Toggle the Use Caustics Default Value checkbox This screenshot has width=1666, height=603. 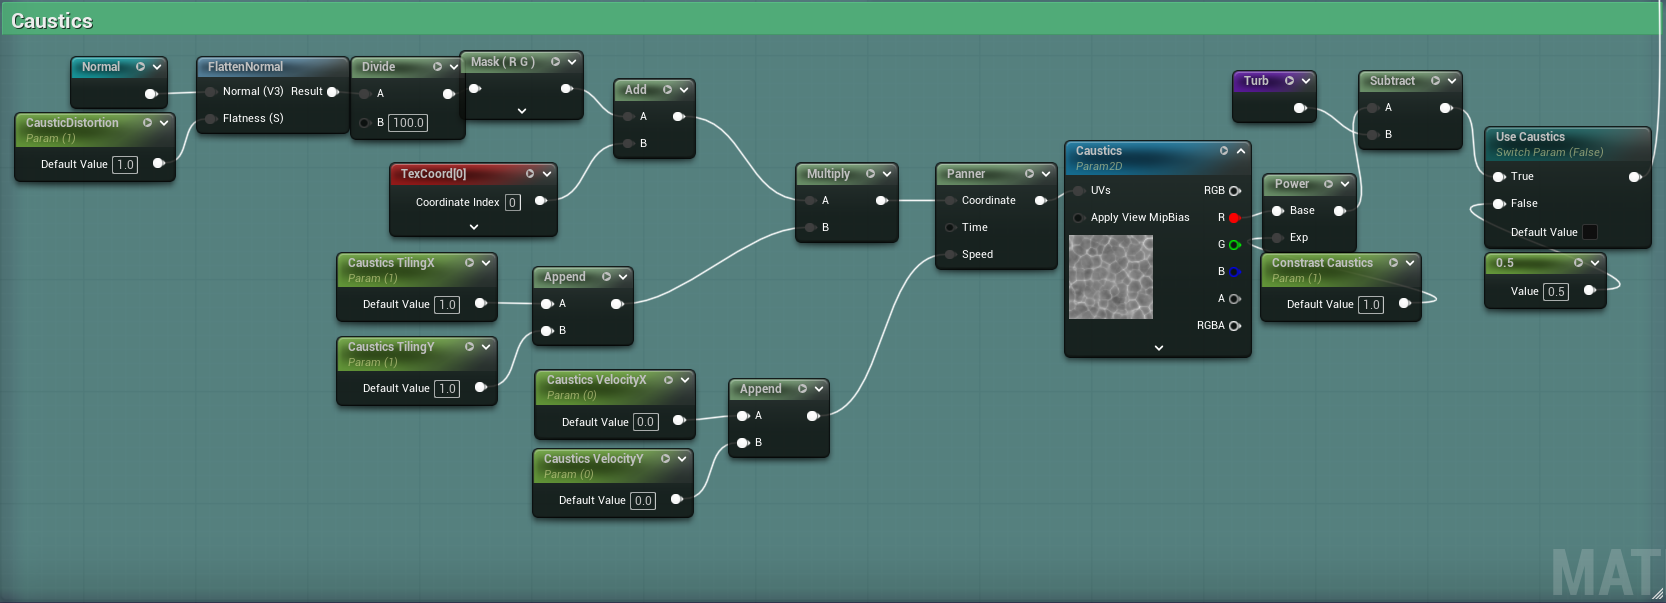coord(1589,233)
